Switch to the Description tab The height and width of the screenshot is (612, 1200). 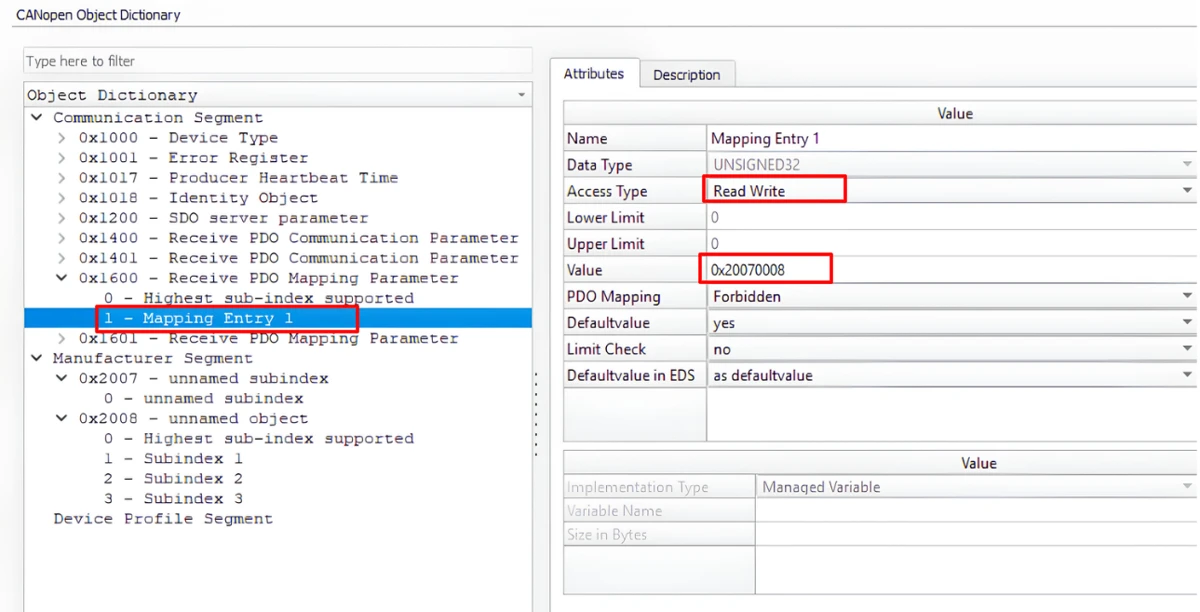point(686,75)
